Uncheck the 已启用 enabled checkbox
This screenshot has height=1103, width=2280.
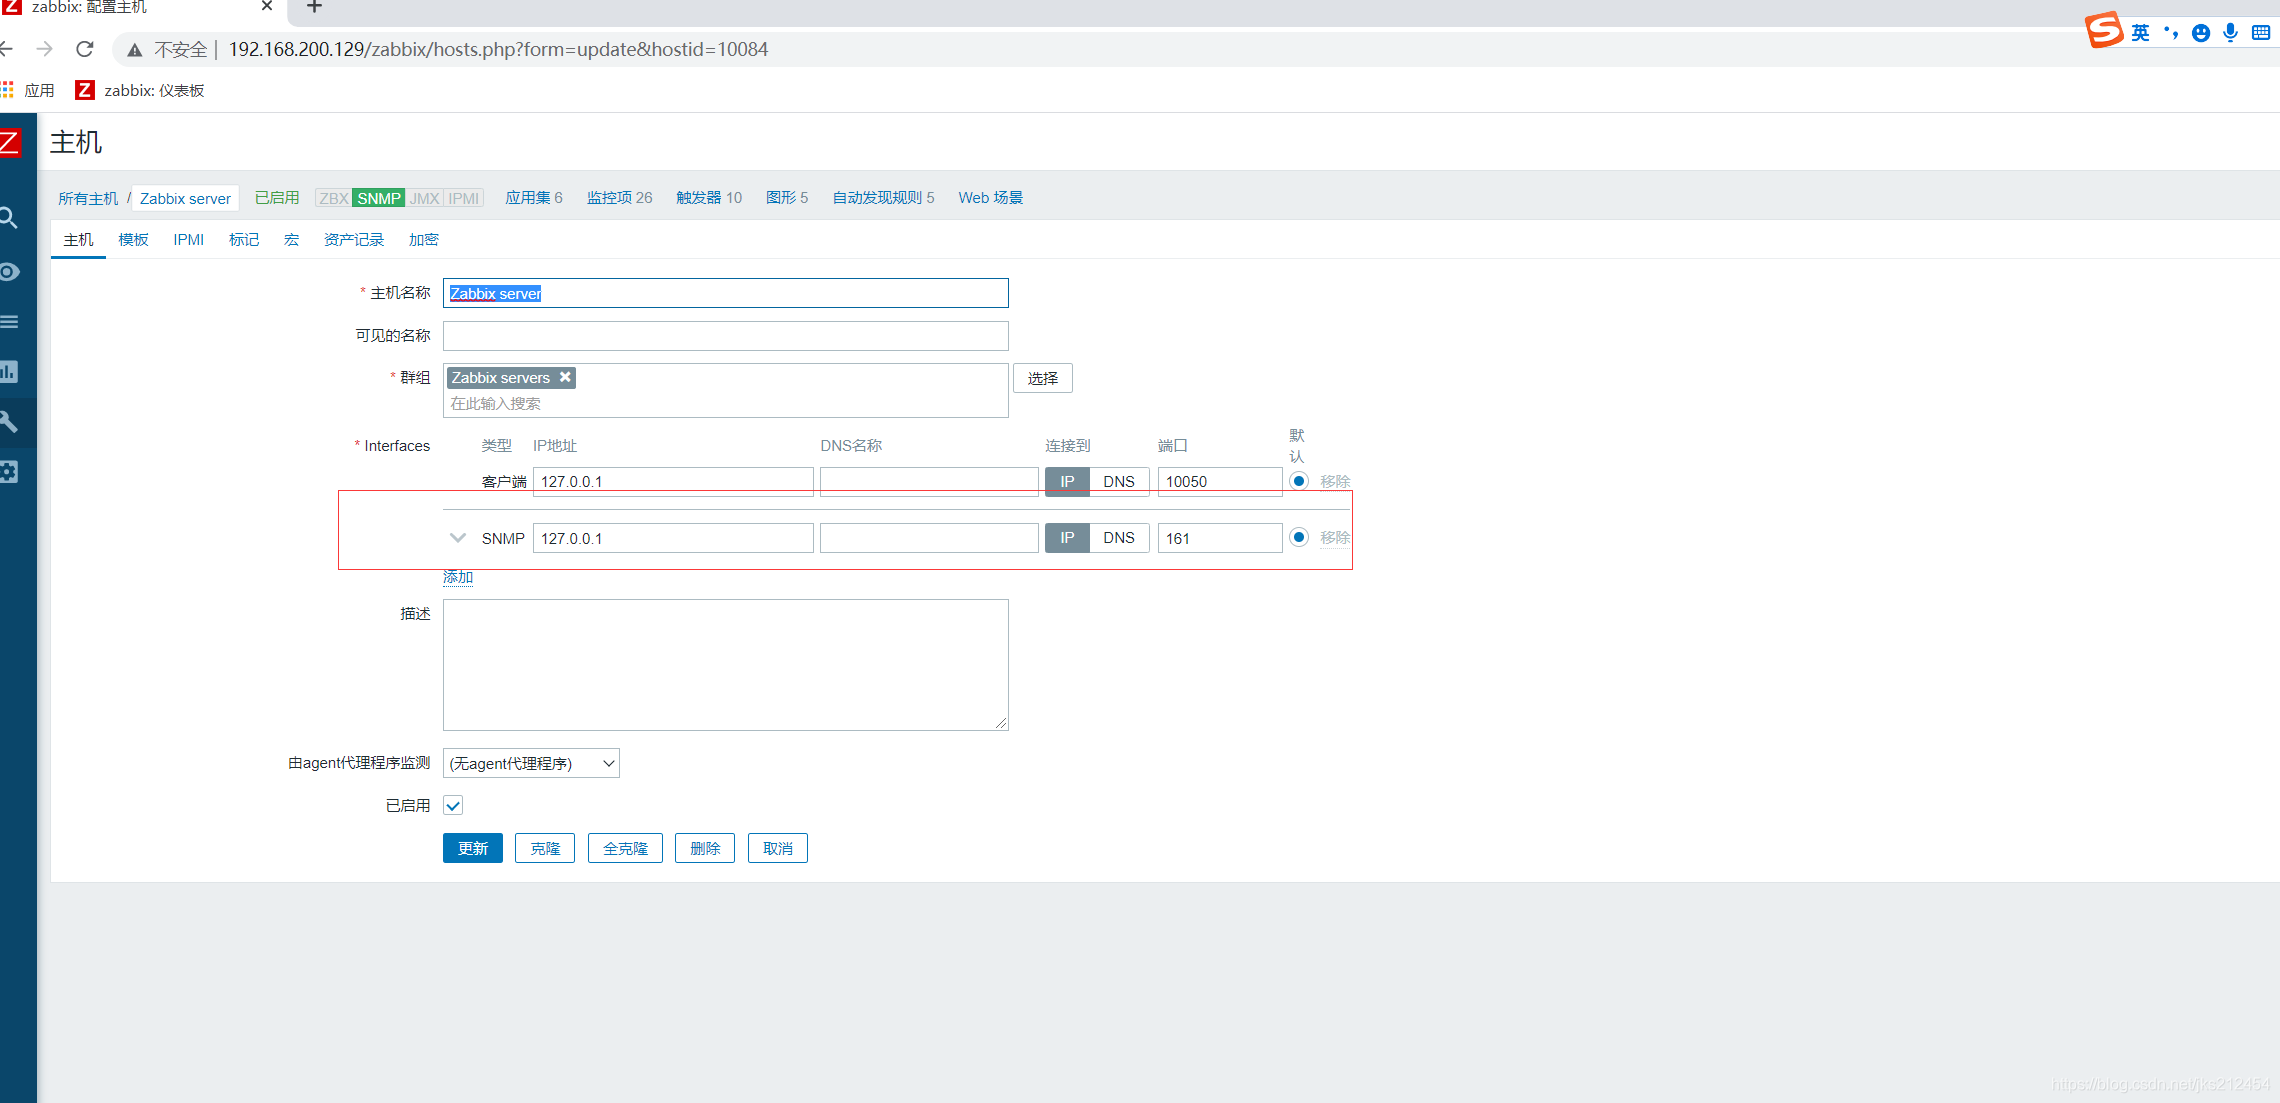(x=453, y=806)
